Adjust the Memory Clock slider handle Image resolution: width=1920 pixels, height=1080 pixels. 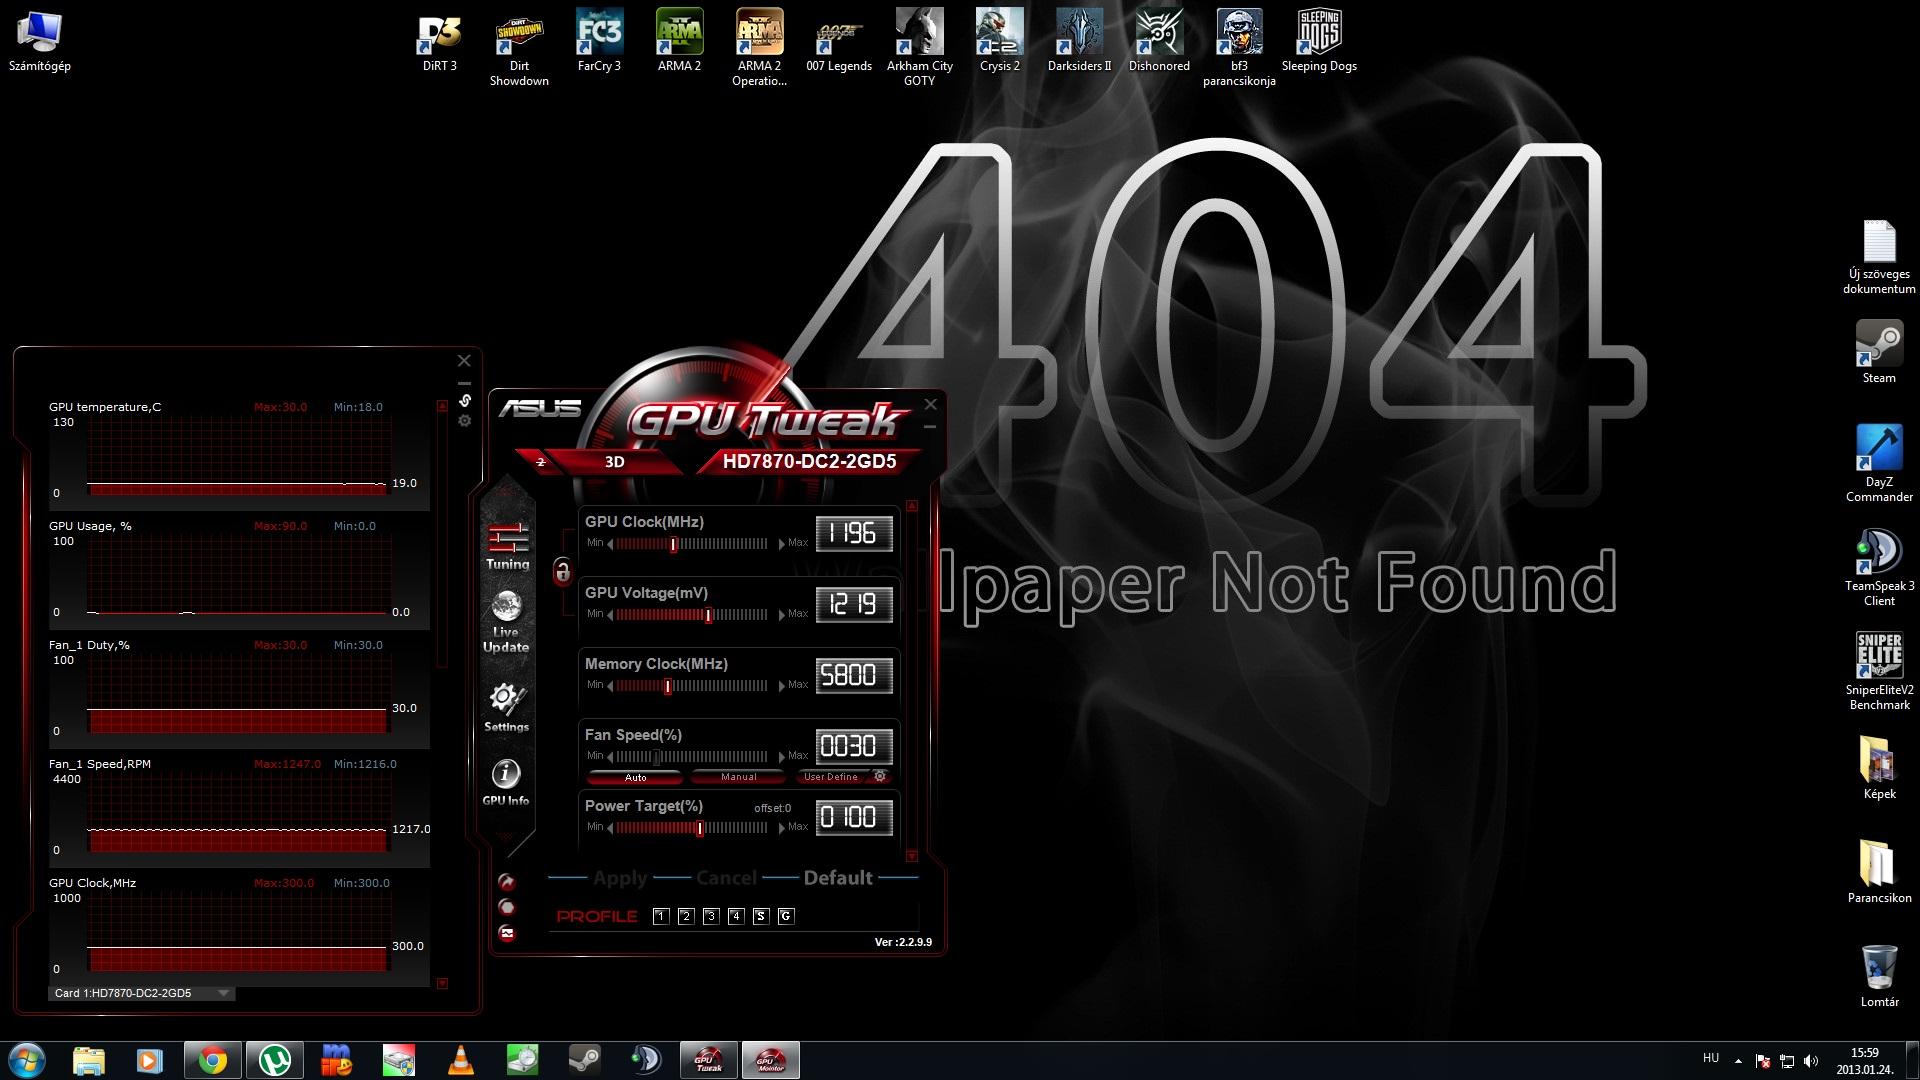(667, 686)
